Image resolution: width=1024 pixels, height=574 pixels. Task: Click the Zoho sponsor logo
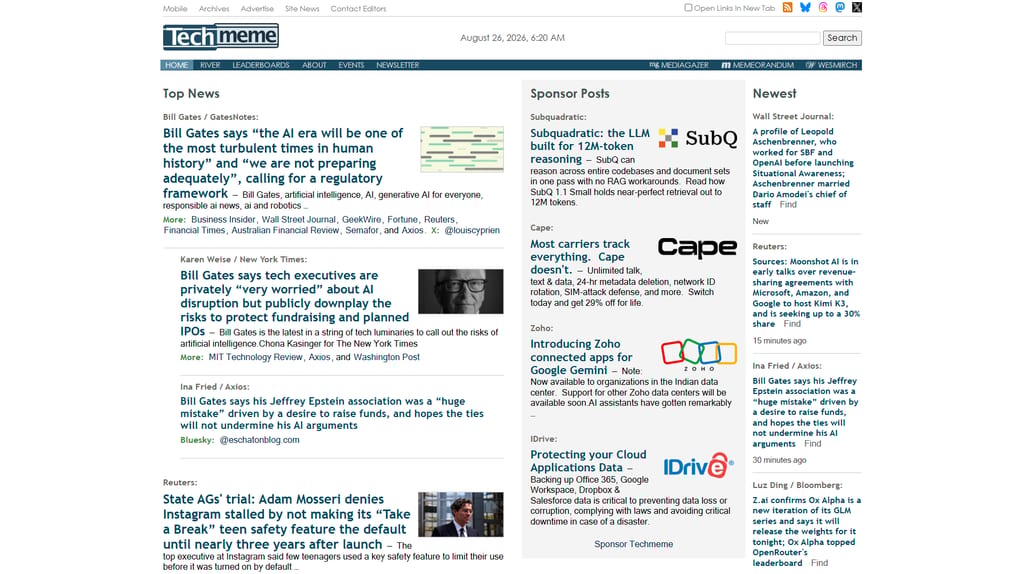tap(698, 355)
